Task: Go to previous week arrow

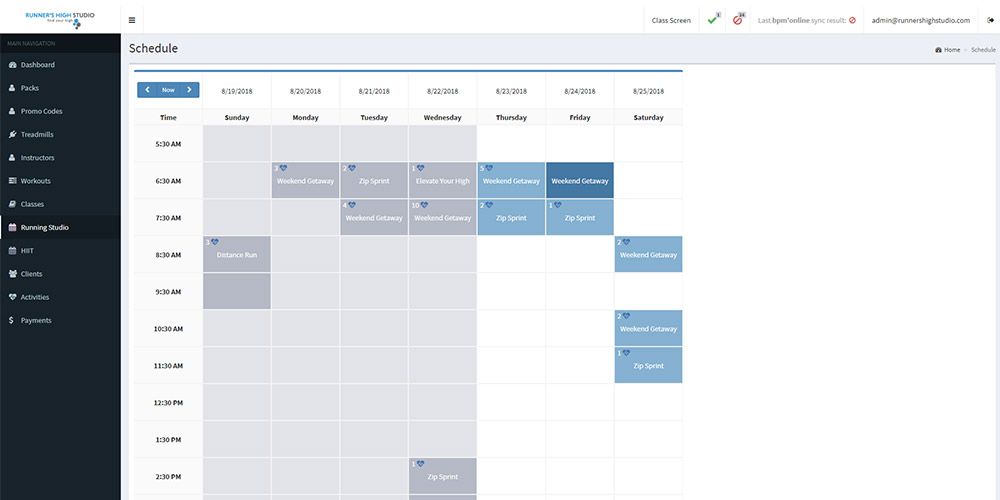Action: pos(147,90)
